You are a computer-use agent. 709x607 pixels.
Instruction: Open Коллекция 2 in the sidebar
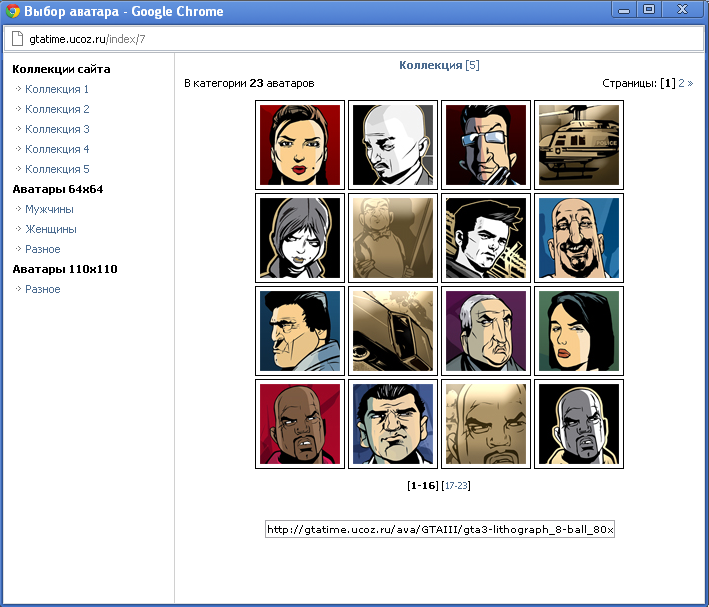tap(57, 109)
